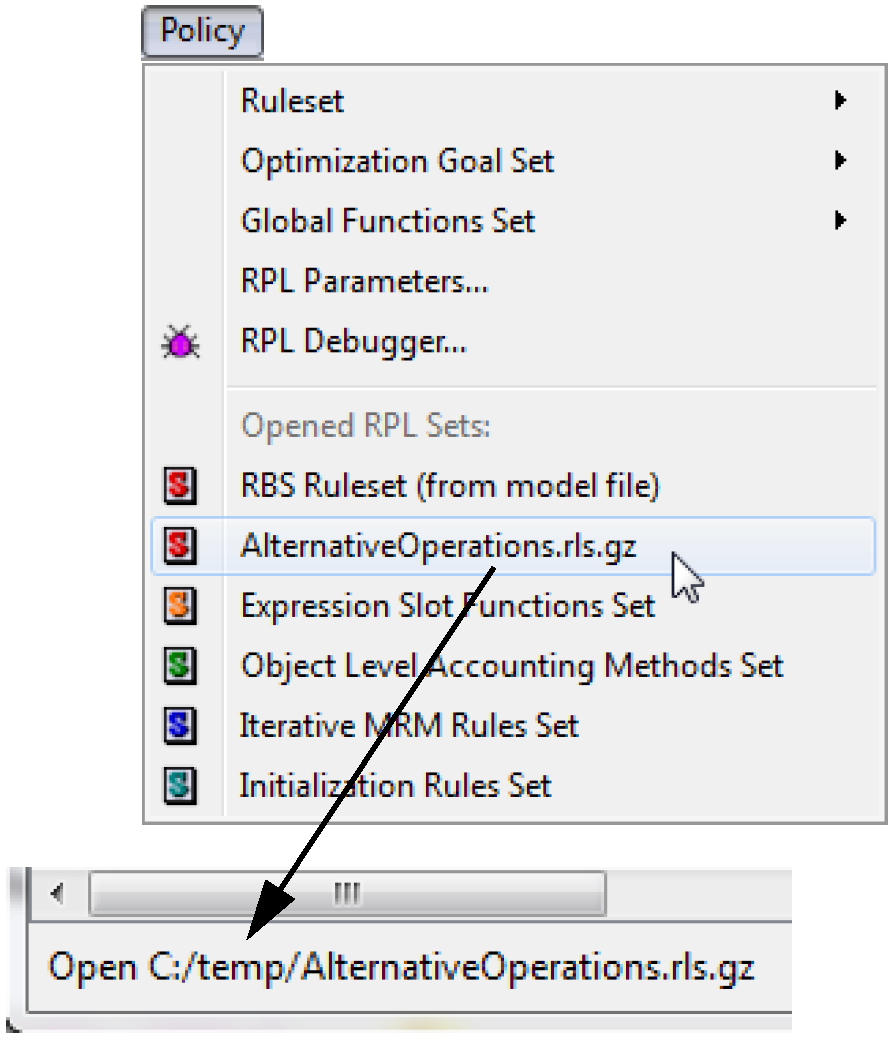The image size is (891, 1046).
Task: Click the orange Expression Slot Functions icon
Action: pyautogui.click(x=179, y=606)
